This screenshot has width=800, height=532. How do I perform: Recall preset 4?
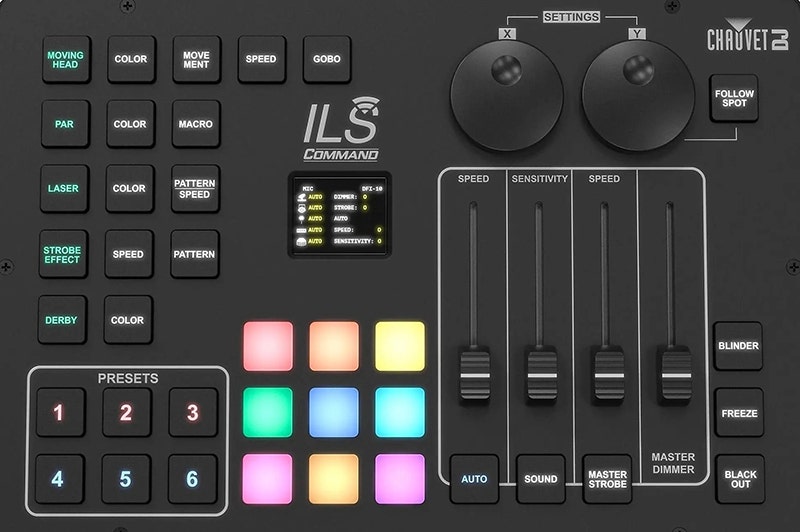pyautogui.click(x=60, y=479)
